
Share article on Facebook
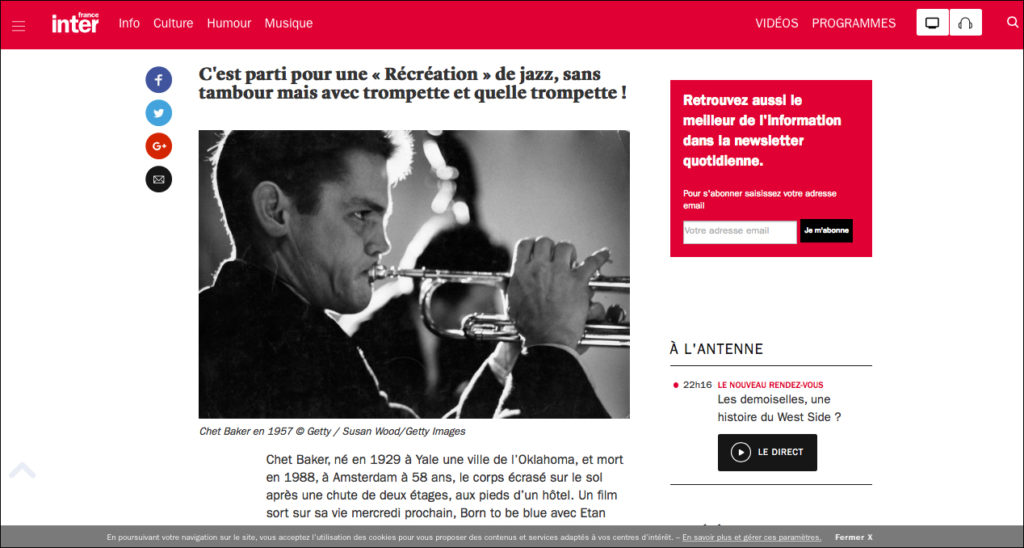(159, 80)
